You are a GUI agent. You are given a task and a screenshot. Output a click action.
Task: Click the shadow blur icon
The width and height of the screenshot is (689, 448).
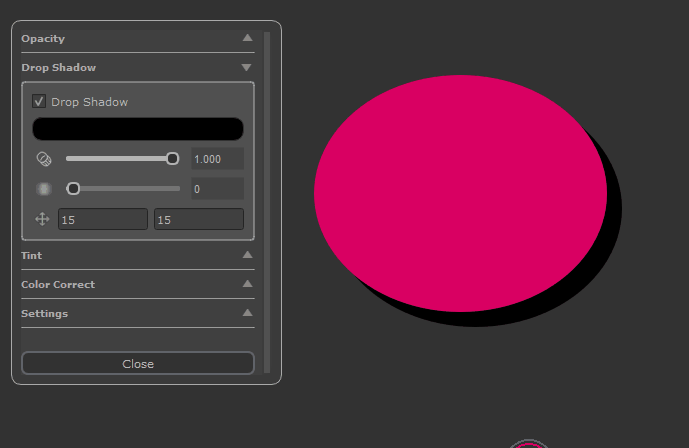(x=43, y=189)
